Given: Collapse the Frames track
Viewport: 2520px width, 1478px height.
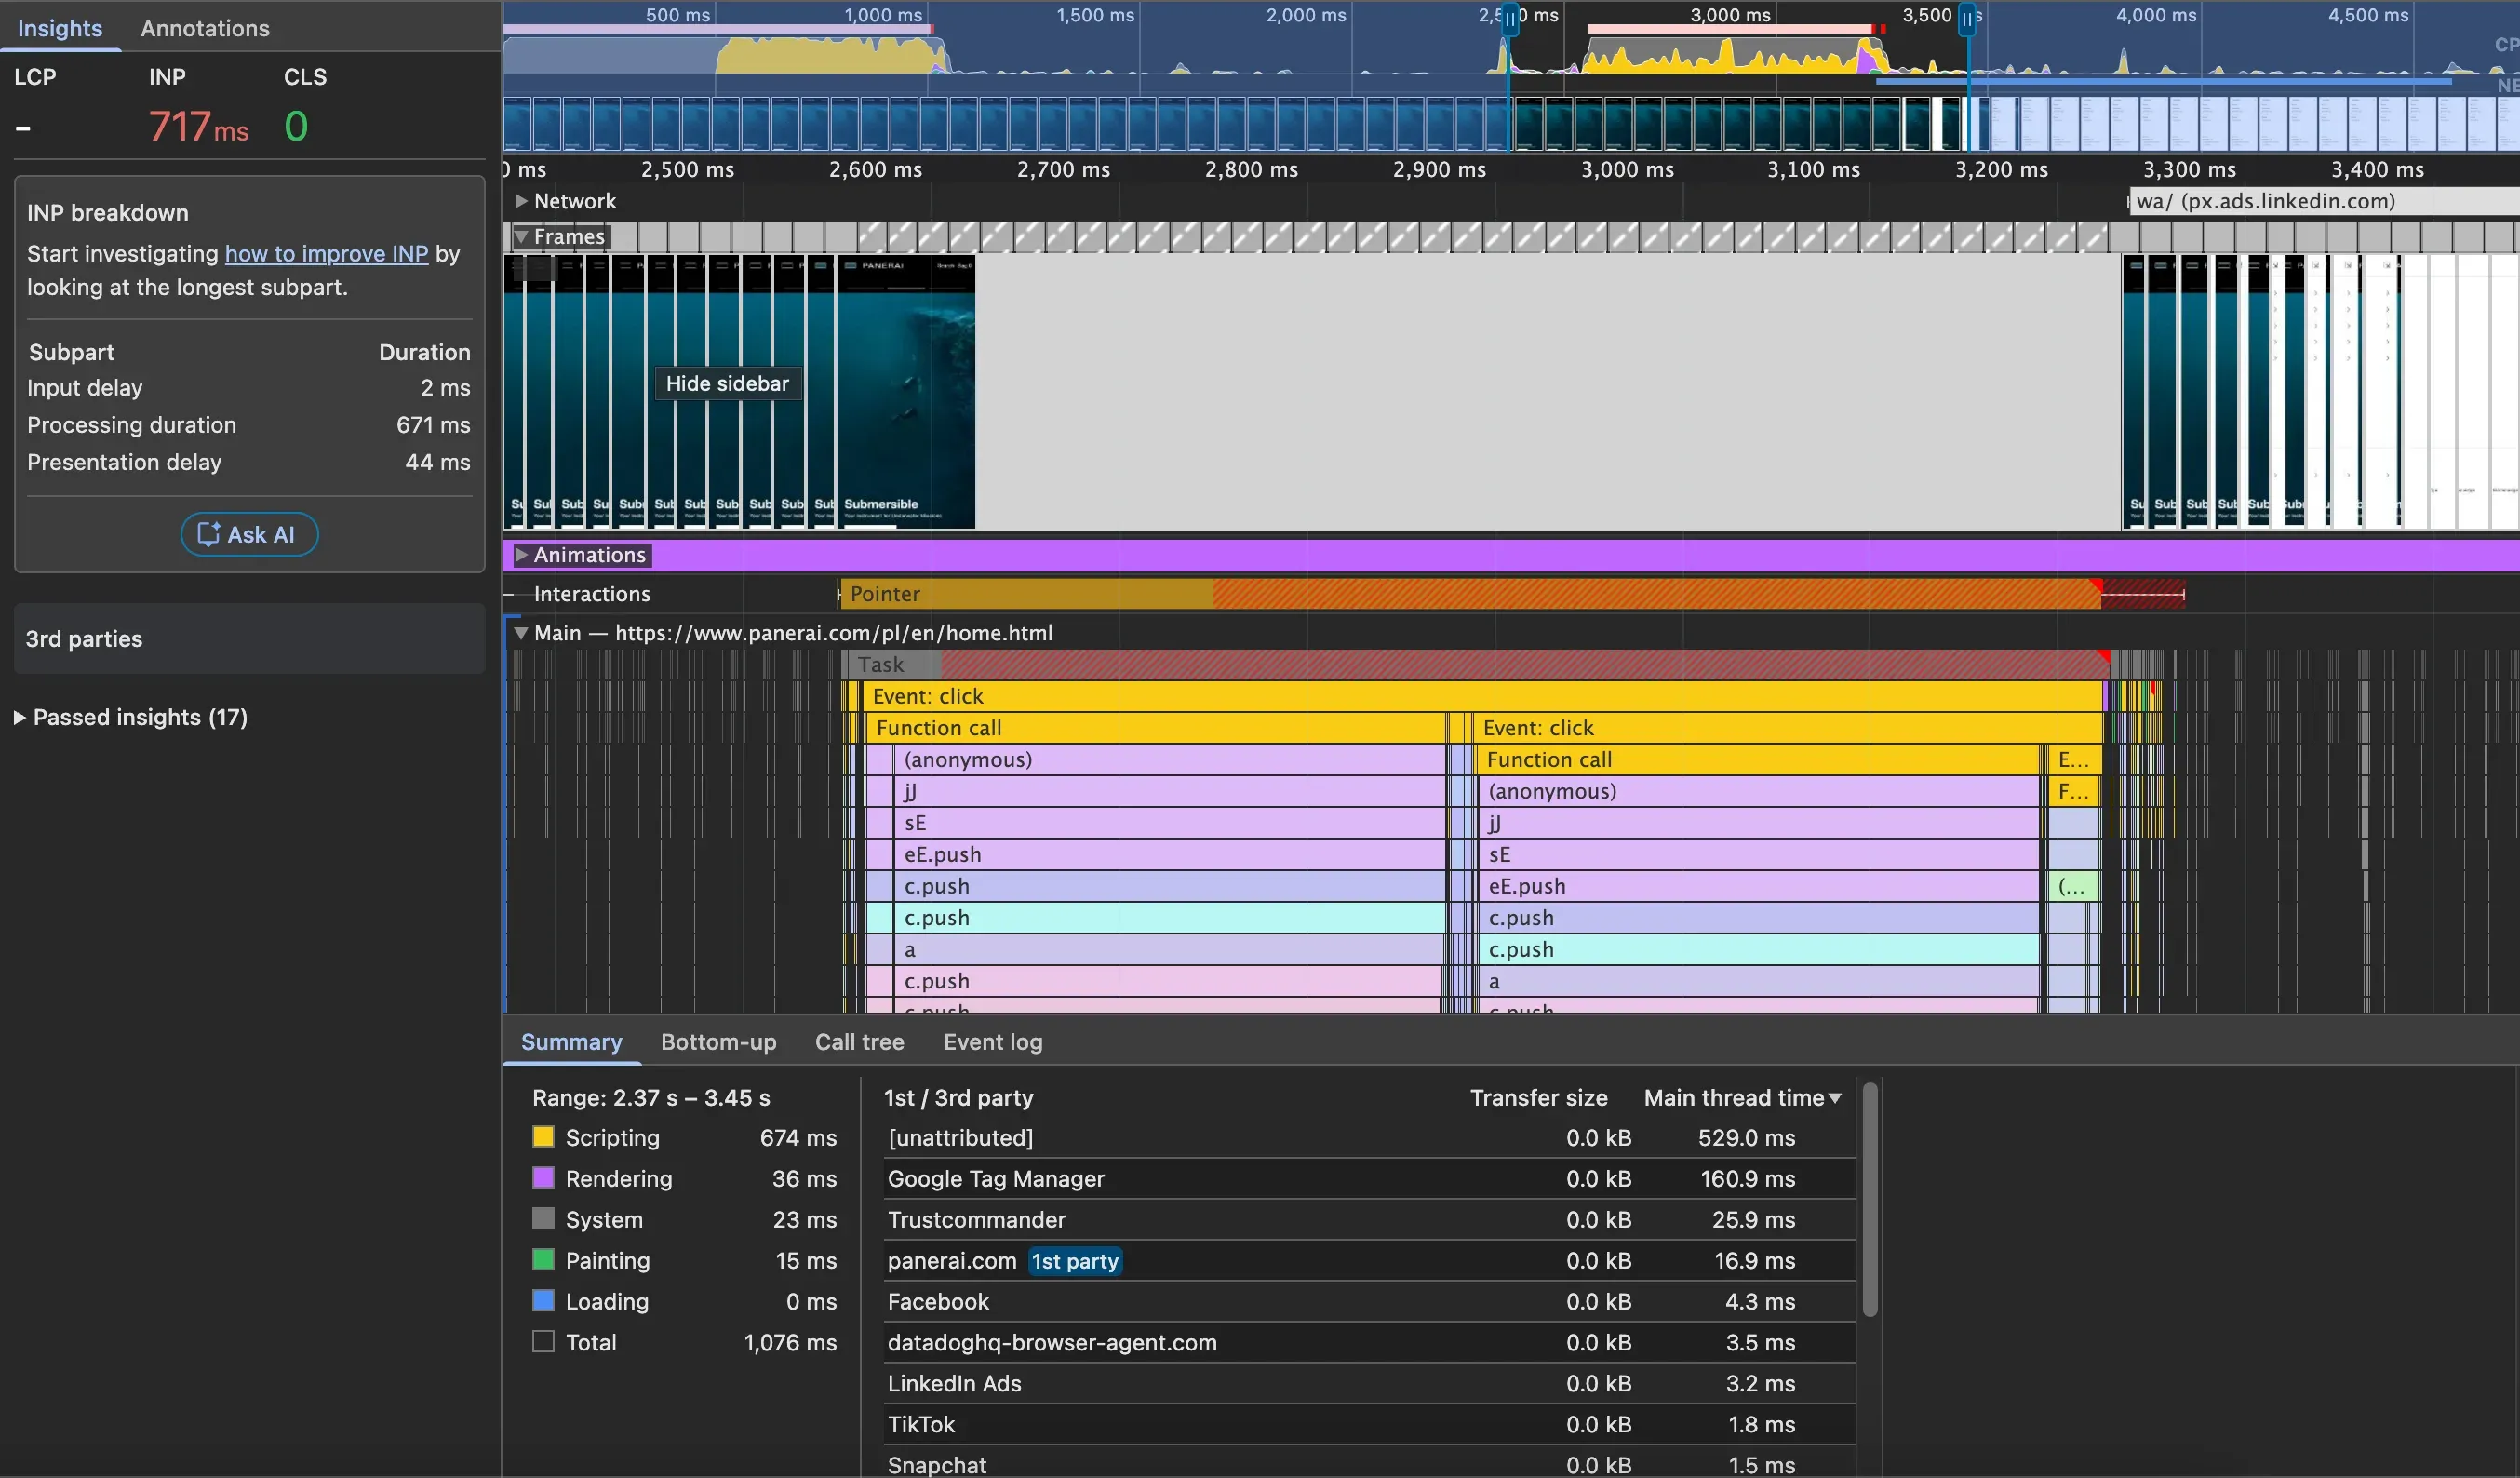Looking at the screenshot, I should point(521,237).
